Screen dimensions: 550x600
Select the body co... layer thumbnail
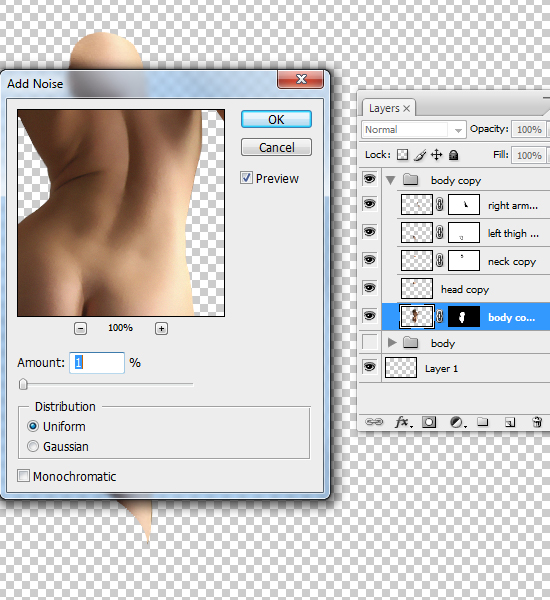(417, 316)
